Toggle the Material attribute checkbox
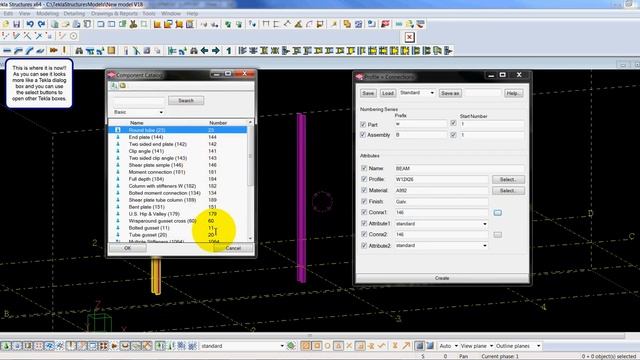 (x=364, y=190)
